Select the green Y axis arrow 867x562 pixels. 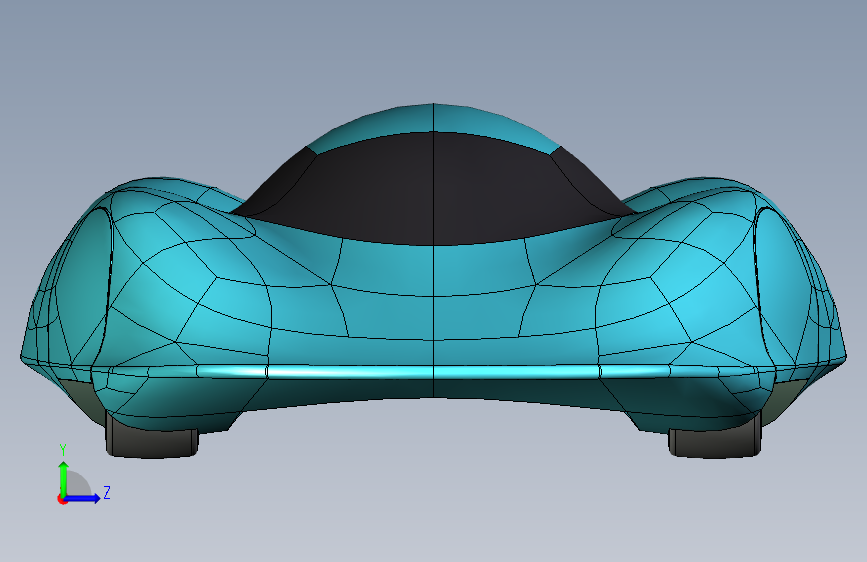[x=64, y=480]
